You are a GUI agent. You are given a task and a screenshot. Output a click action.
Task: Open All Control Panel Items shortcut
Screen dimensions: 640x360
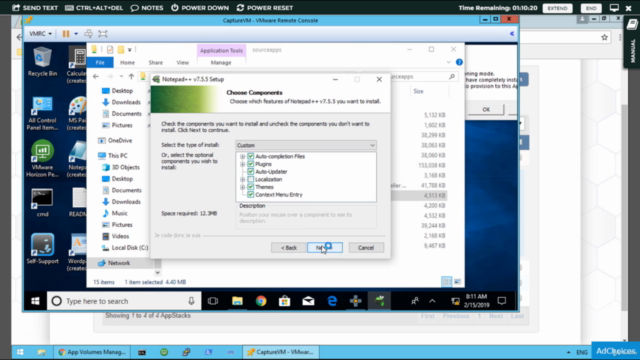tap(42, 113)
